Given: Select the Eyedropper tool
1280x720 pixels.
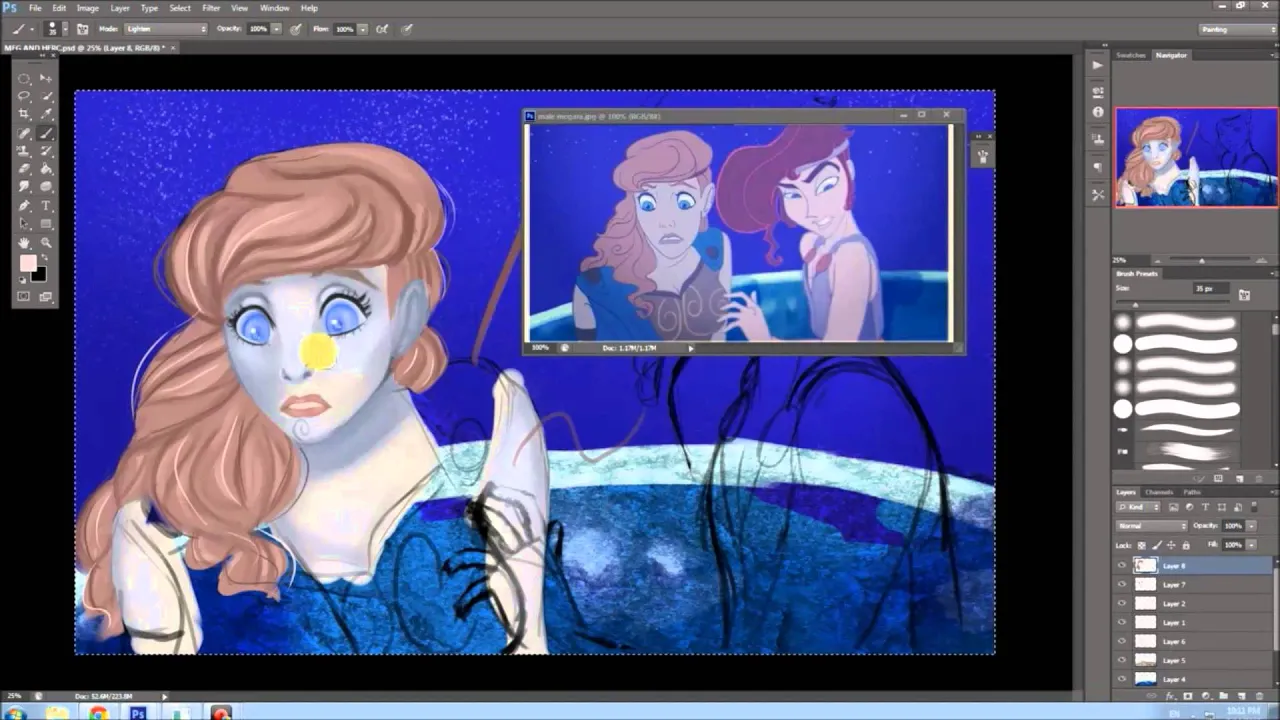Looking at the screenshot, I should [x=46, y=114].
